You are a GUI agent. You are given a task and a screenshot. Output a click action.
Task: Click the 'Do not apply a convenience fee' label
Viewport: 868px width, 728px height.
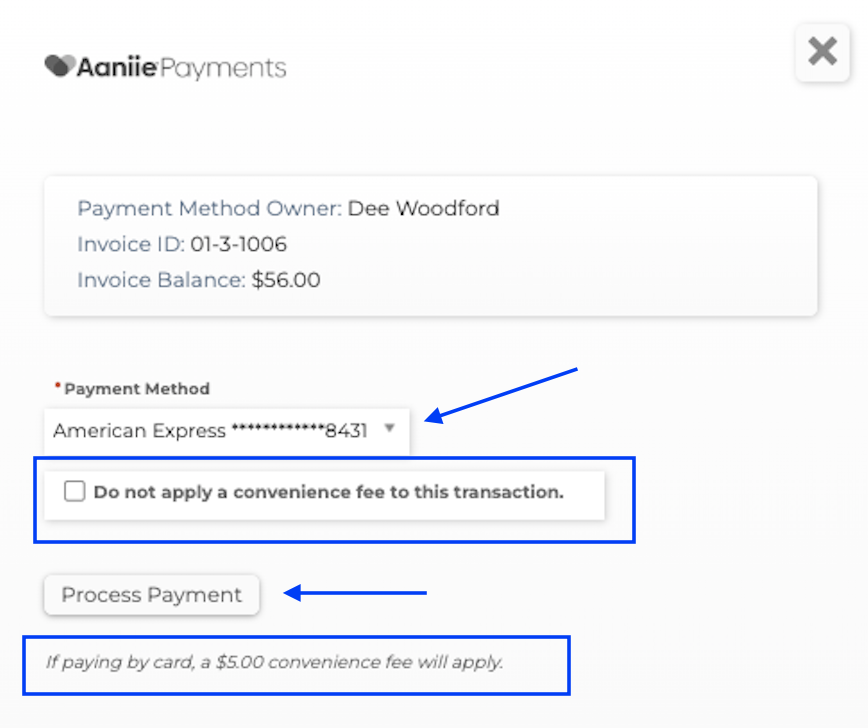tap(328, 492)
